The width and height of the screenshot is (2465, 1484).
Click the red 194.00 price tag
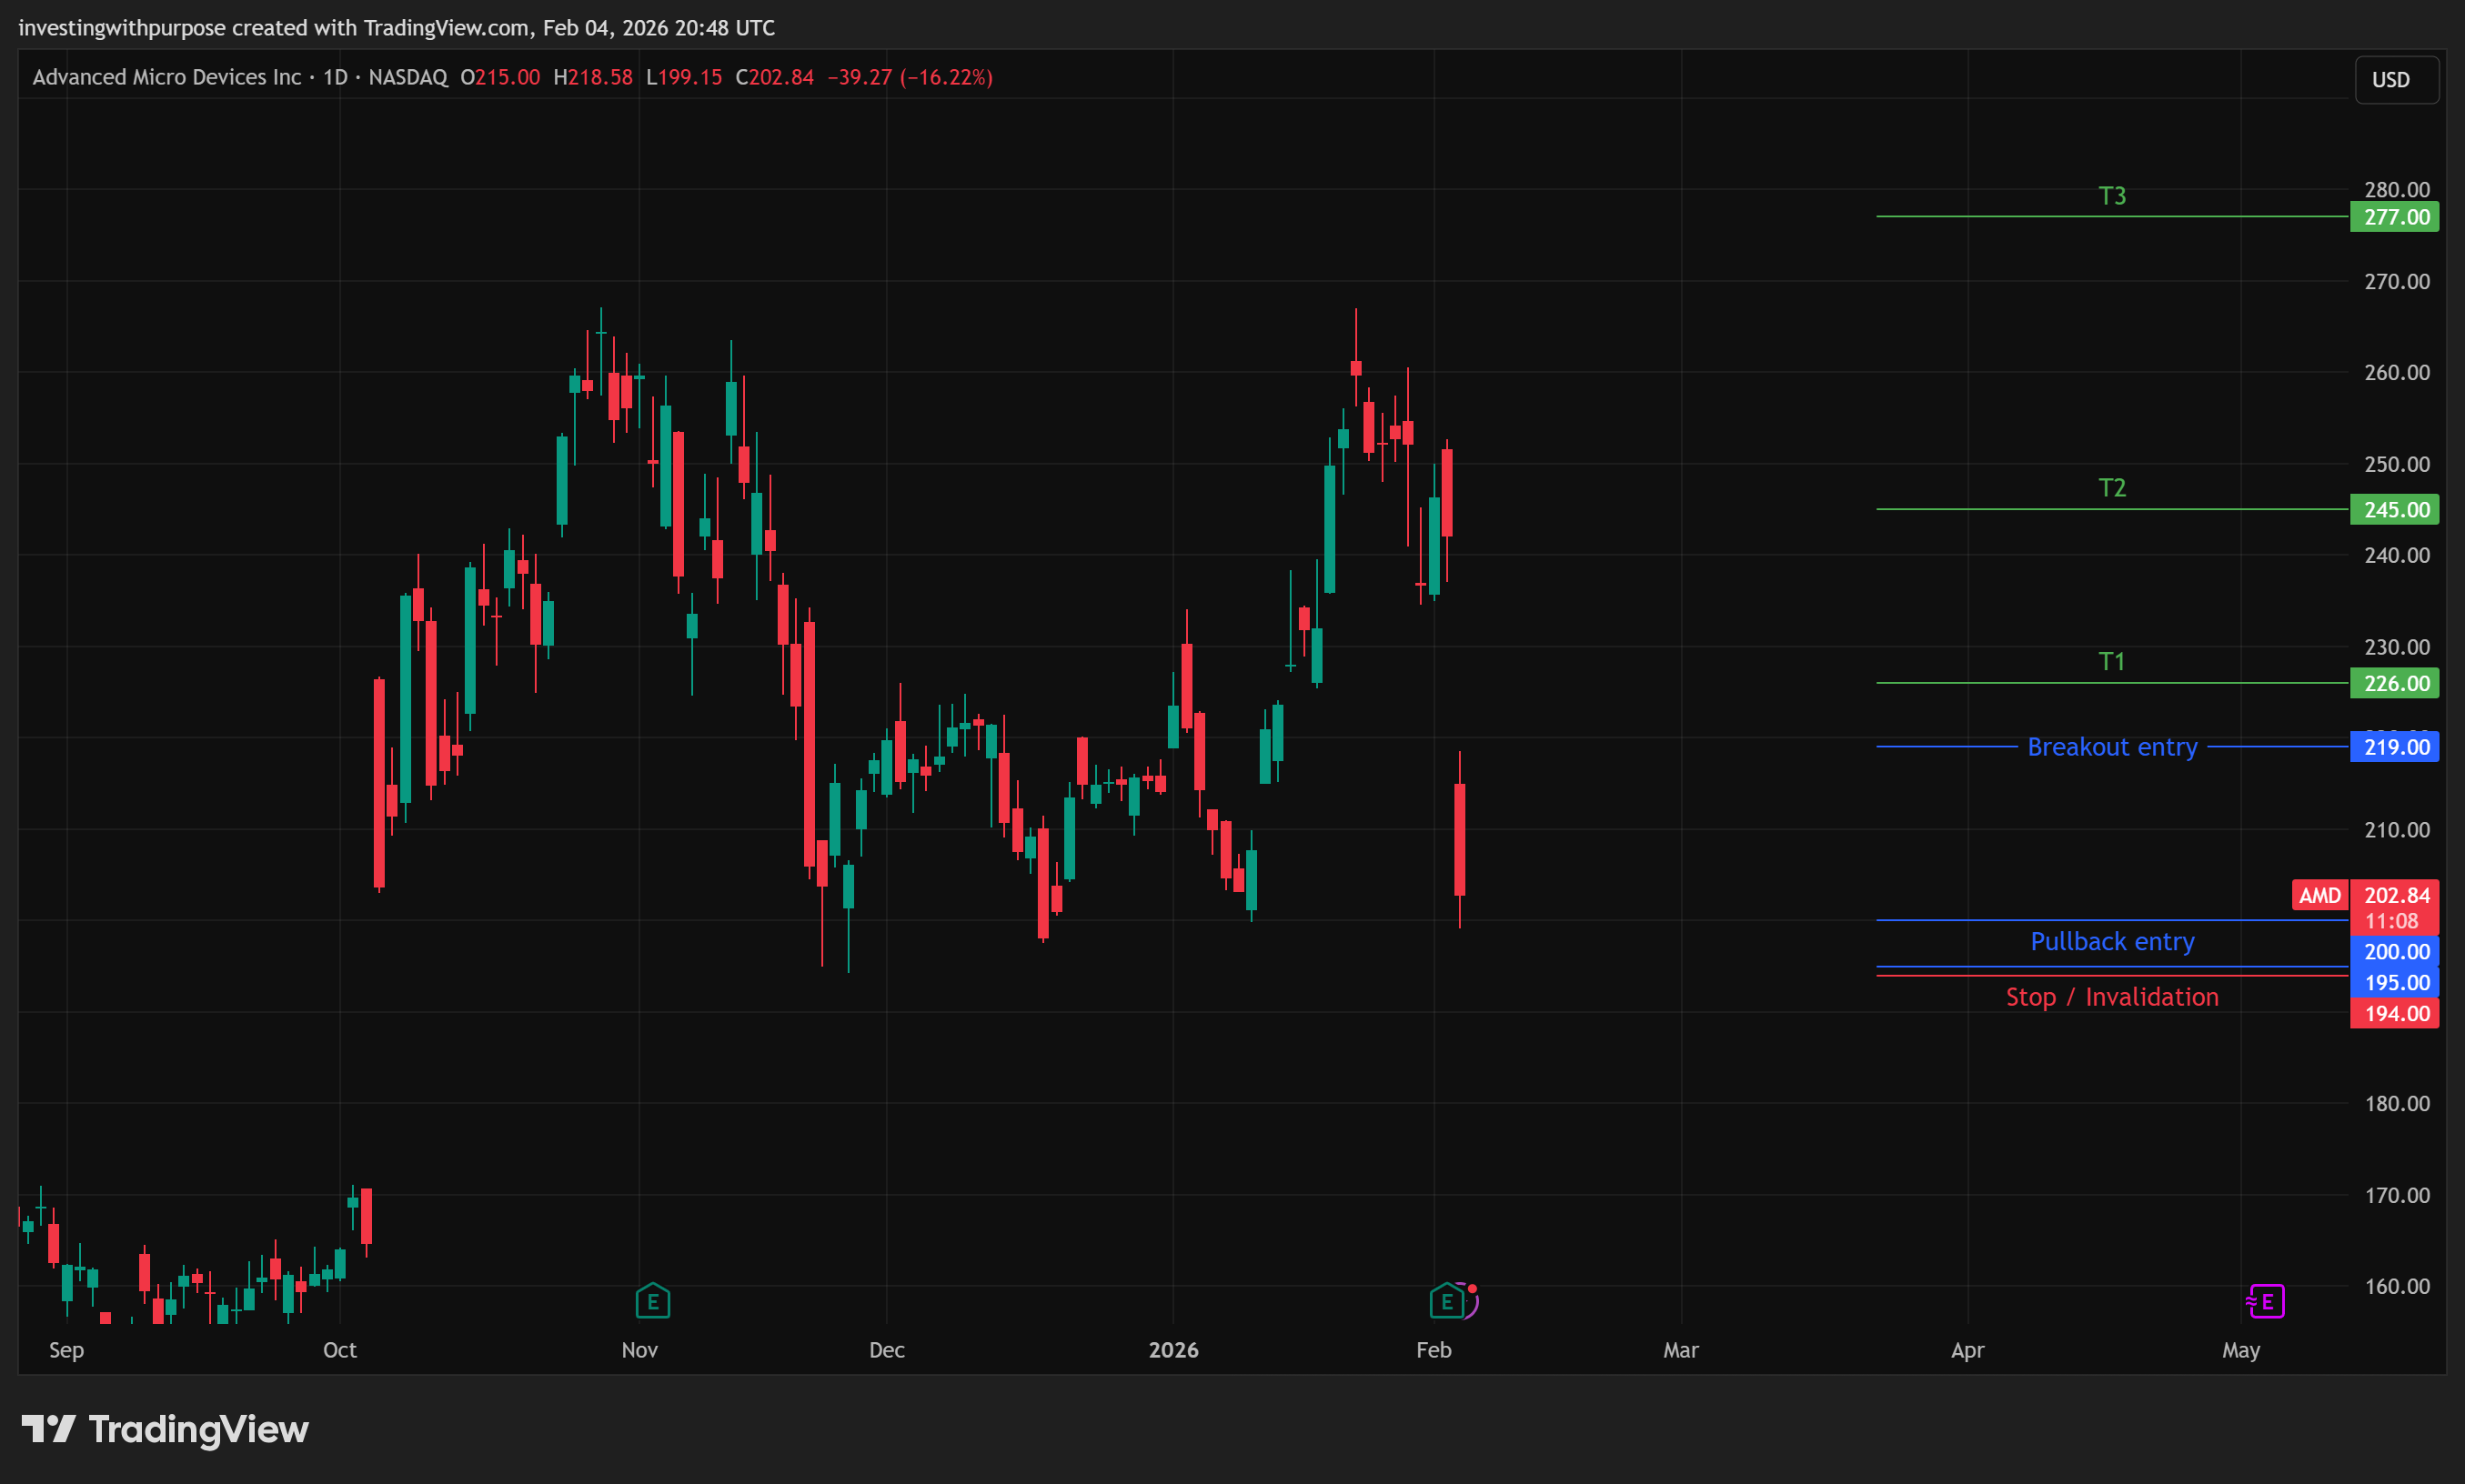[x=2394, y=1013]
